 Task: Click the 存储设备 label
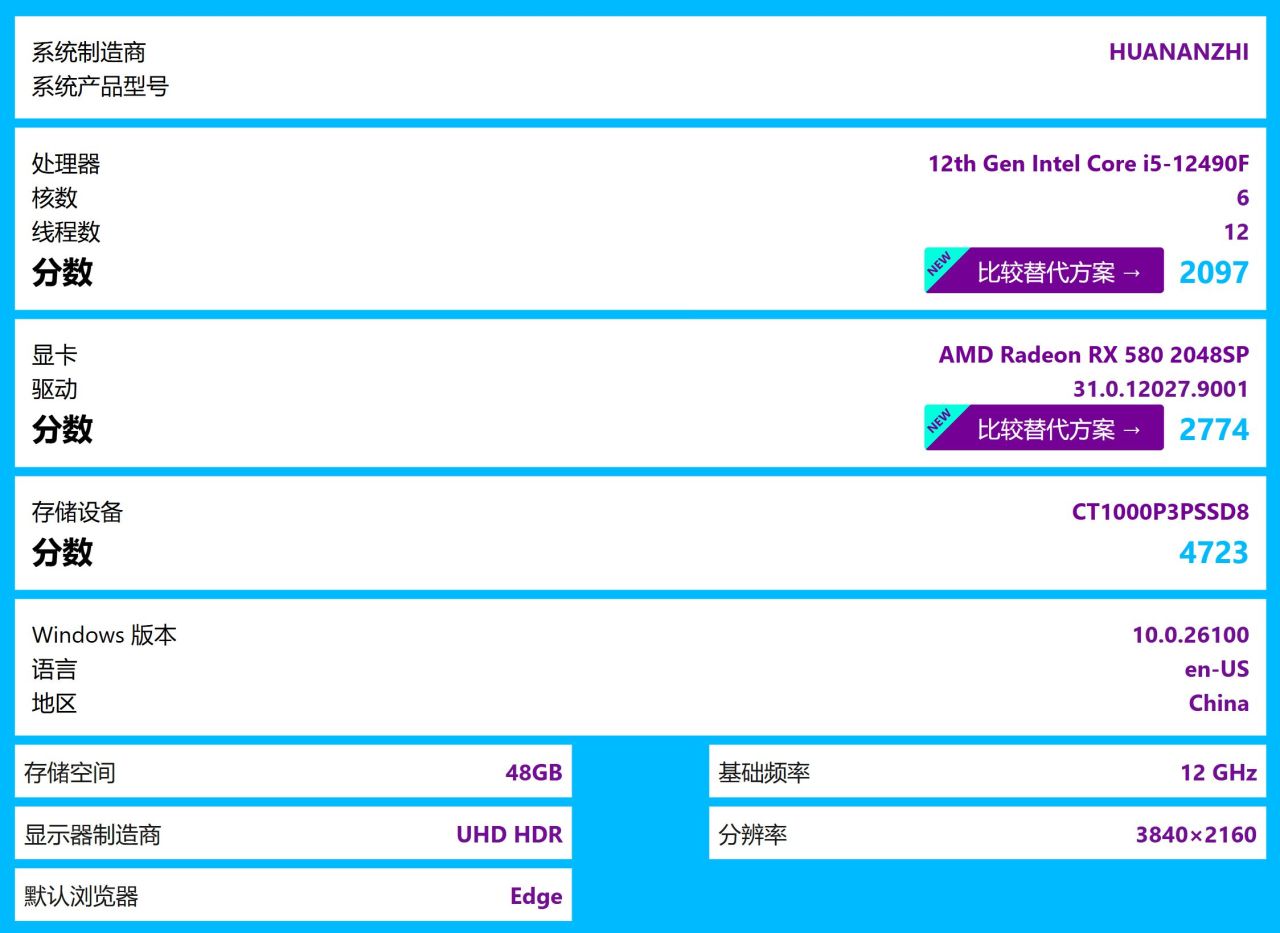(x=78, y=512)
